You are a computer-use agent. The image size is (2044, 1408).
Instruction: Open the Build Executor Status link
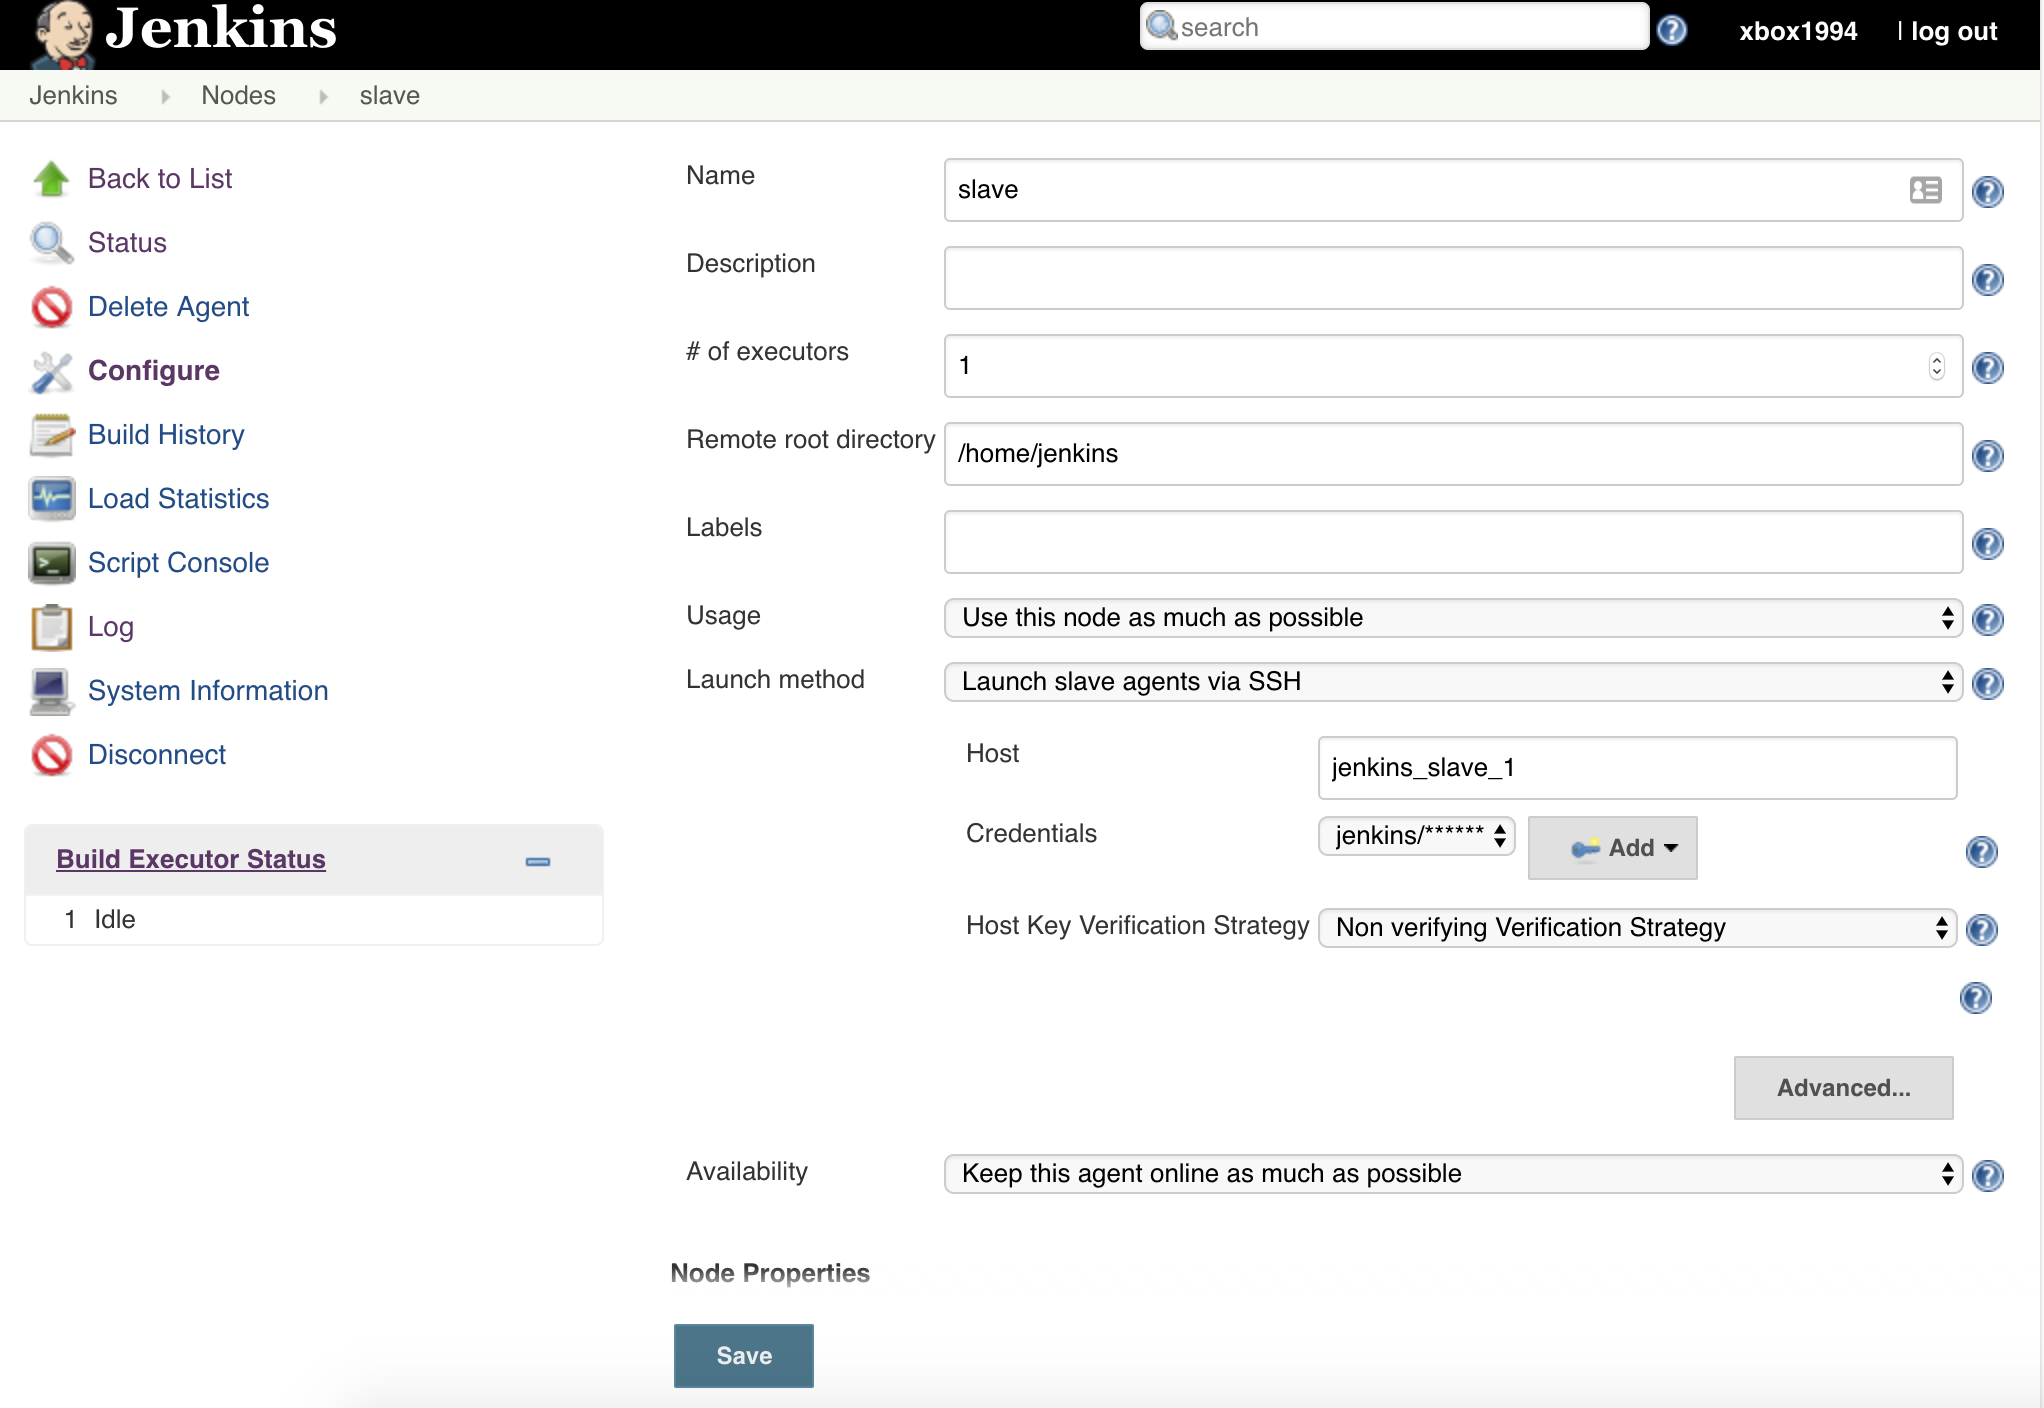tap(191, 860)
